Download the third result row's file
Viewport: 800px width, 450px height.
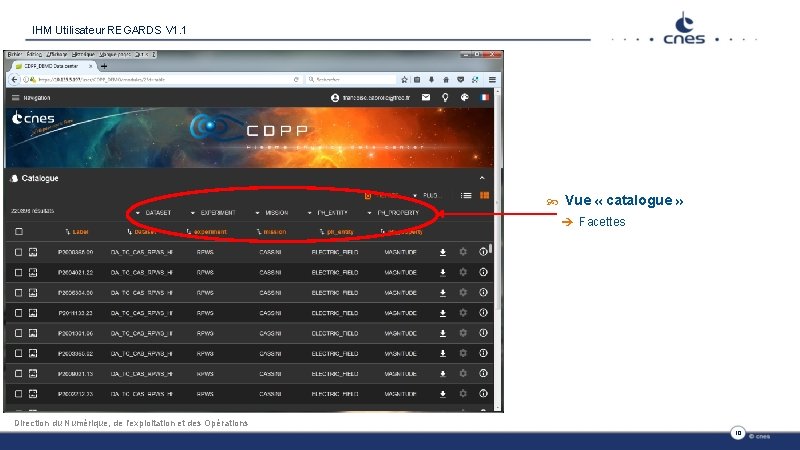point(443,293)
